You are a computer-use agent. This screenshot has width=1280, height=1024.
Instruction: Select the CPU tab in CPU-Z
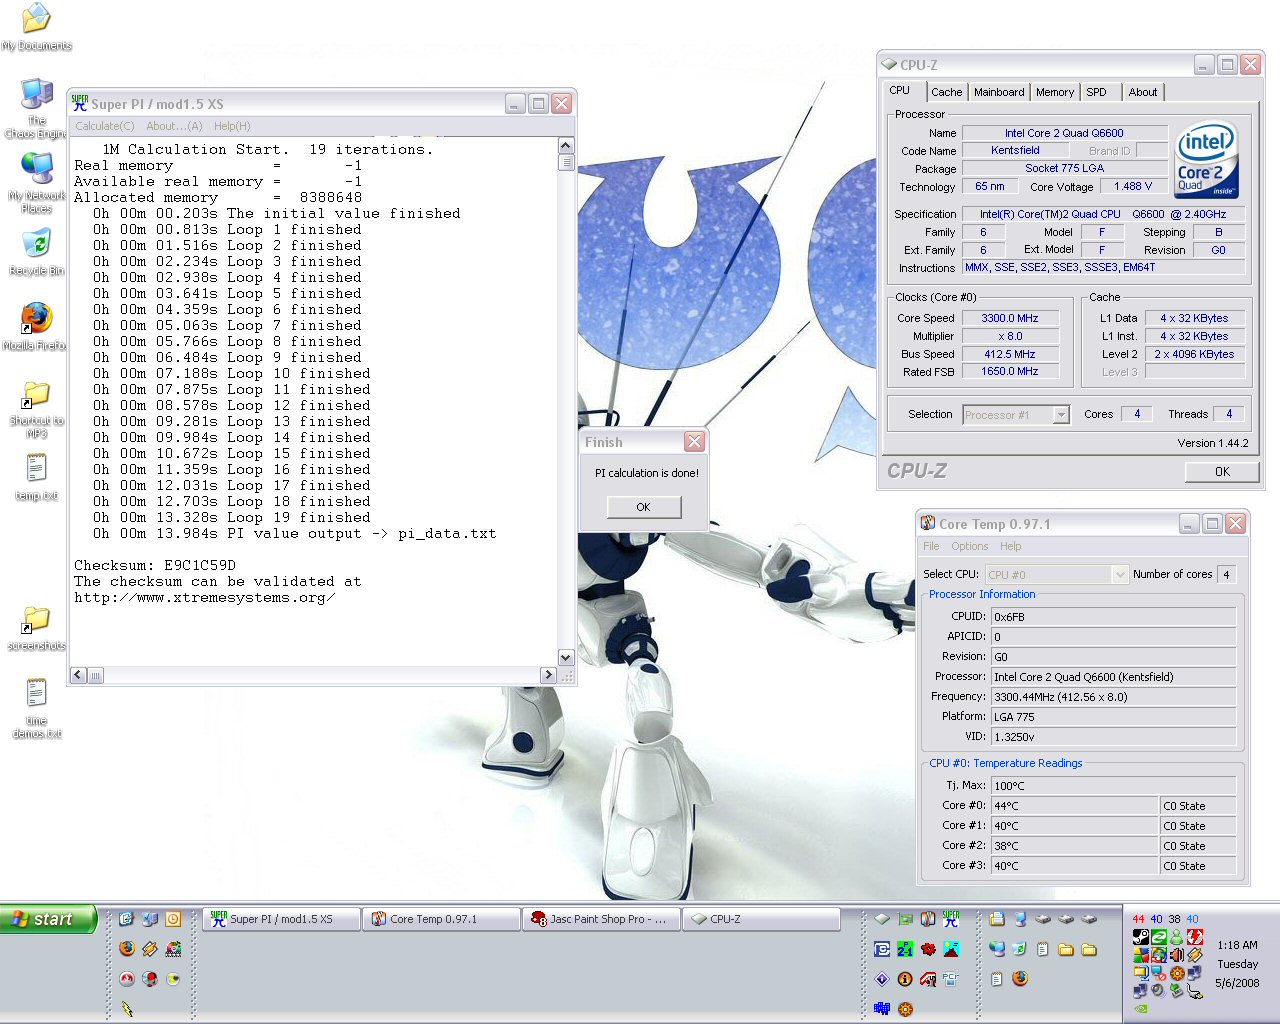[x=900, y=90]
